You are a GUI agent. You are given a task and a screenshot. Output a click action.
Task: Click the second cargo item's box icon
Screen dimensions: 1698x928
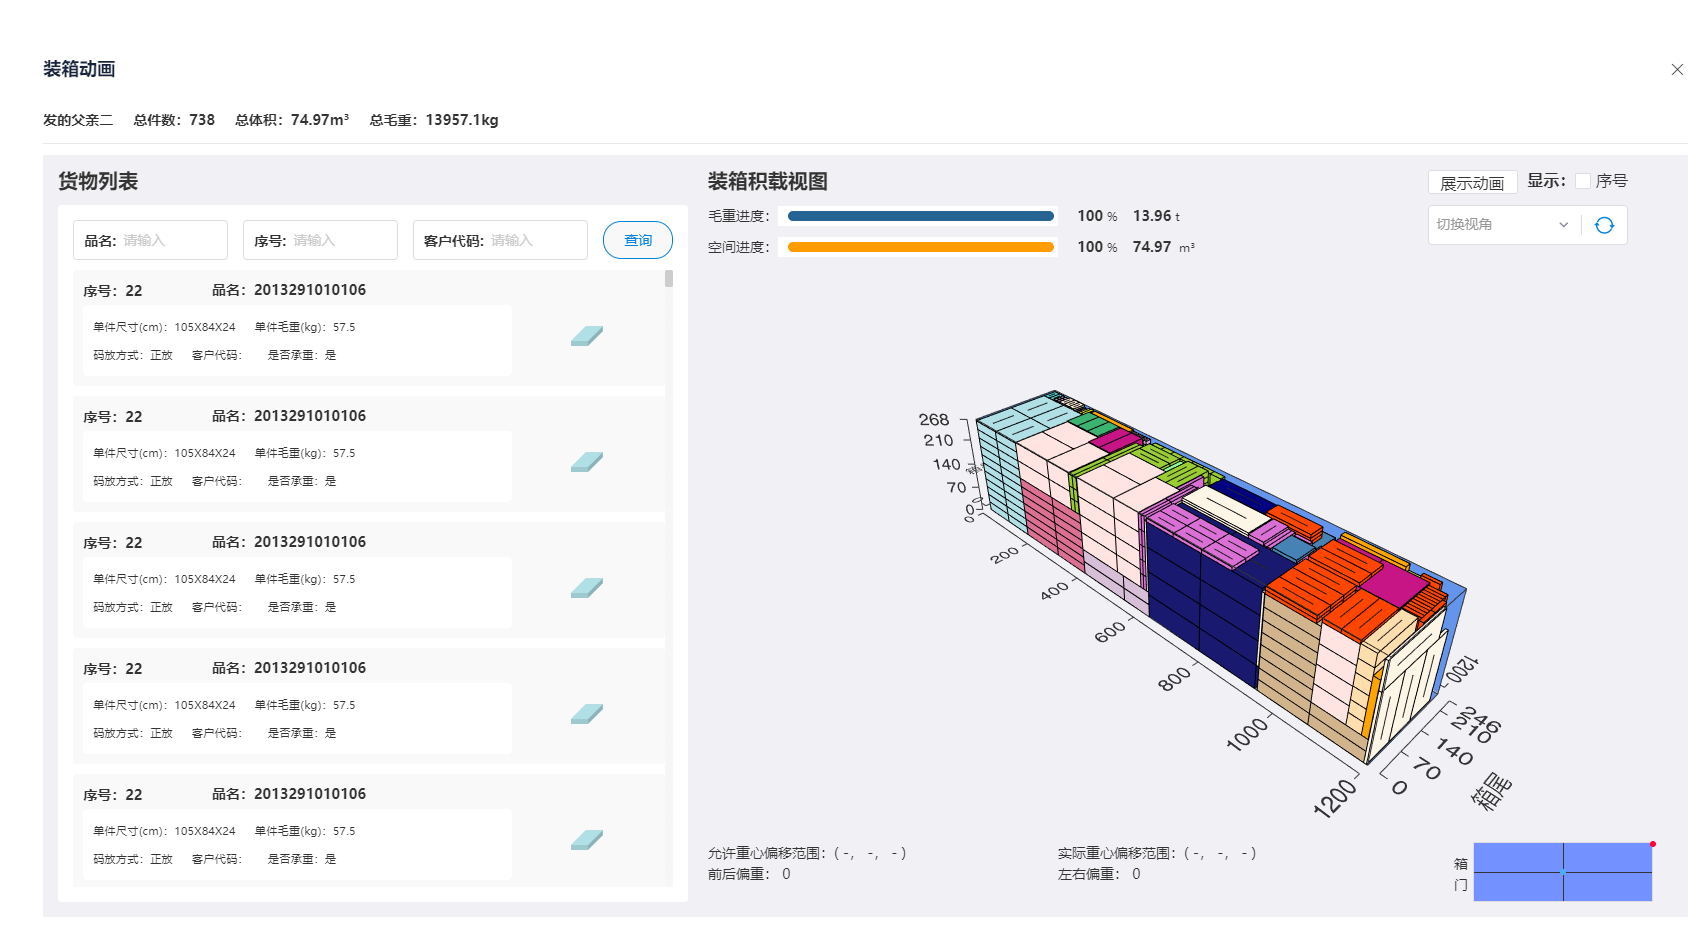(x=587, y=462)
